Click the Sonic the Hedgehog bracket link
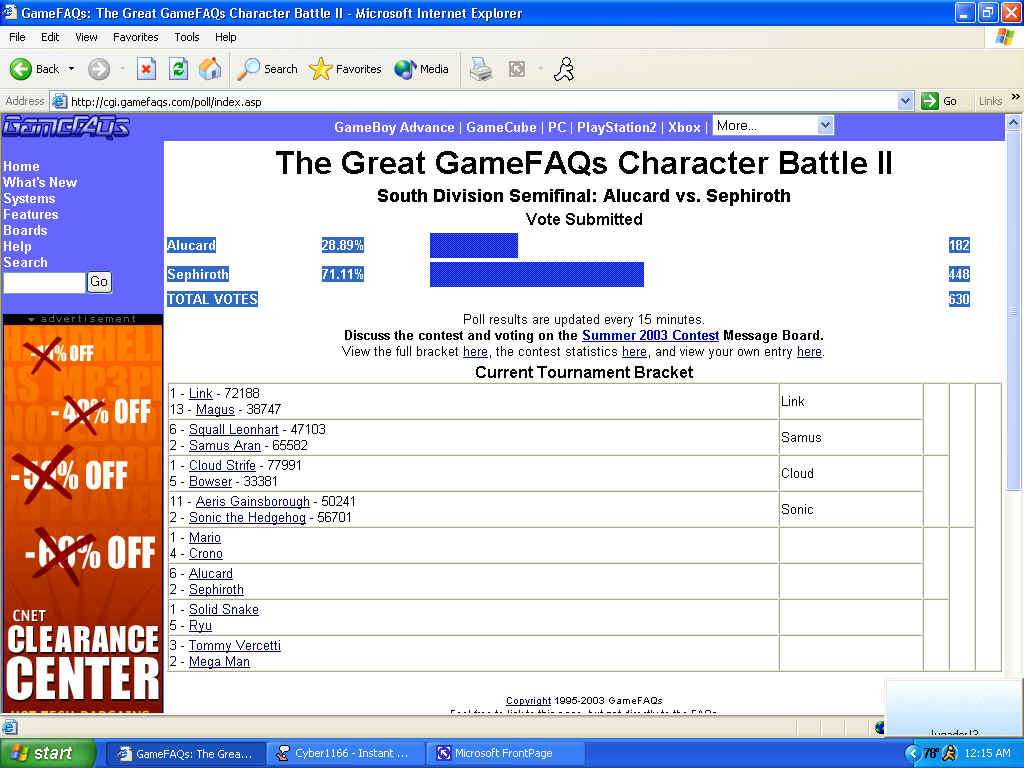 pyautogui.click(x=247, y=517)
